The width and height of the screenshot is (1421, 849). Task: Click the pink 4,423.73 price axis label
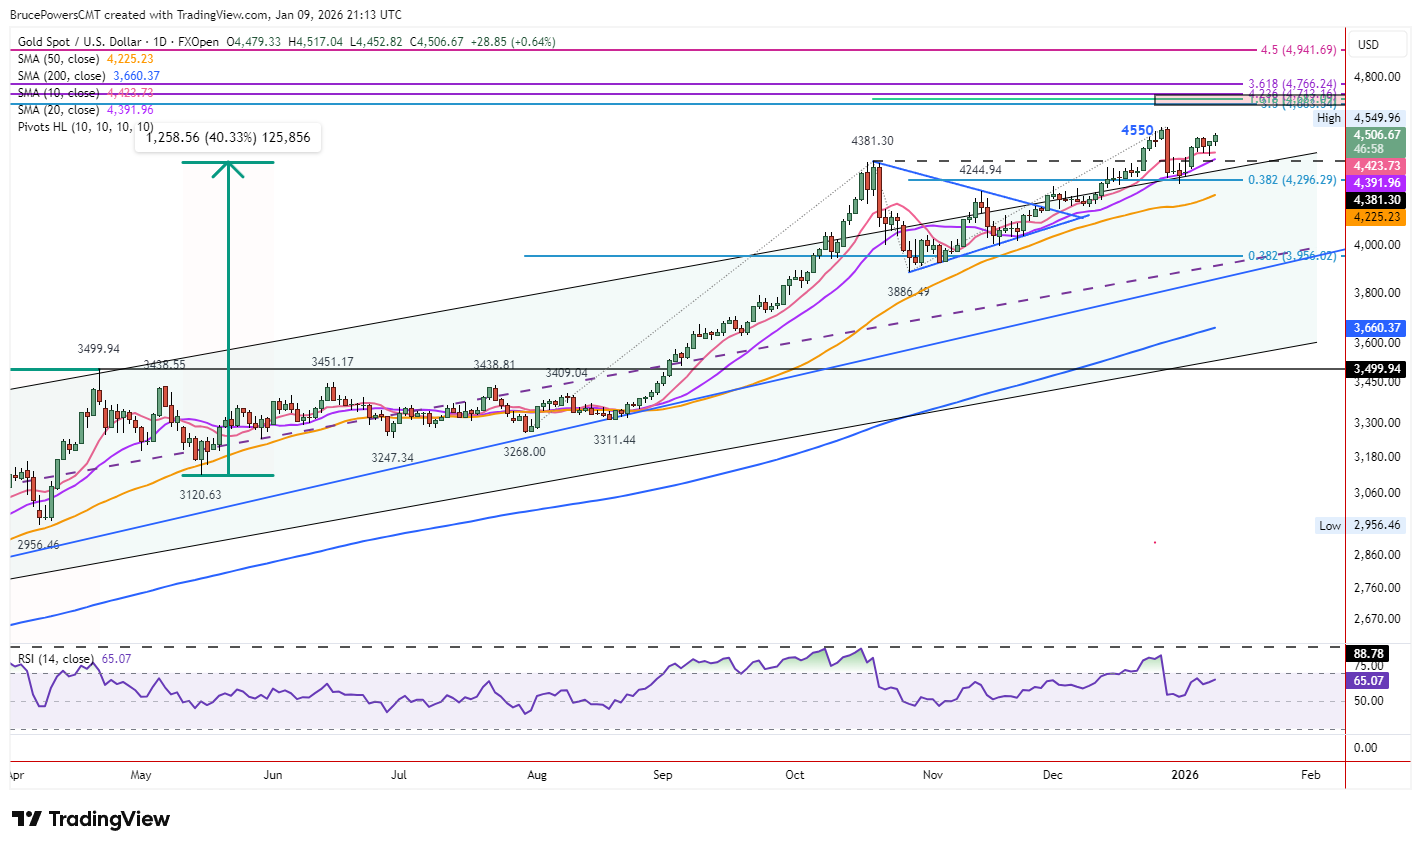1377,166
